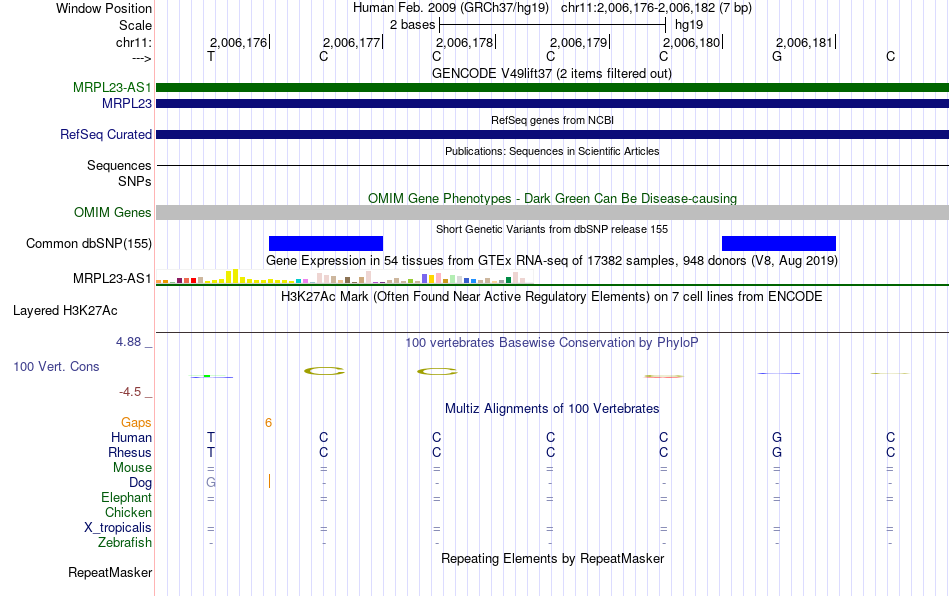Click the T base in the reference sequence
The width and height of the screenshot is (950, 596).
pyautogui.click(x=211, y=56)
